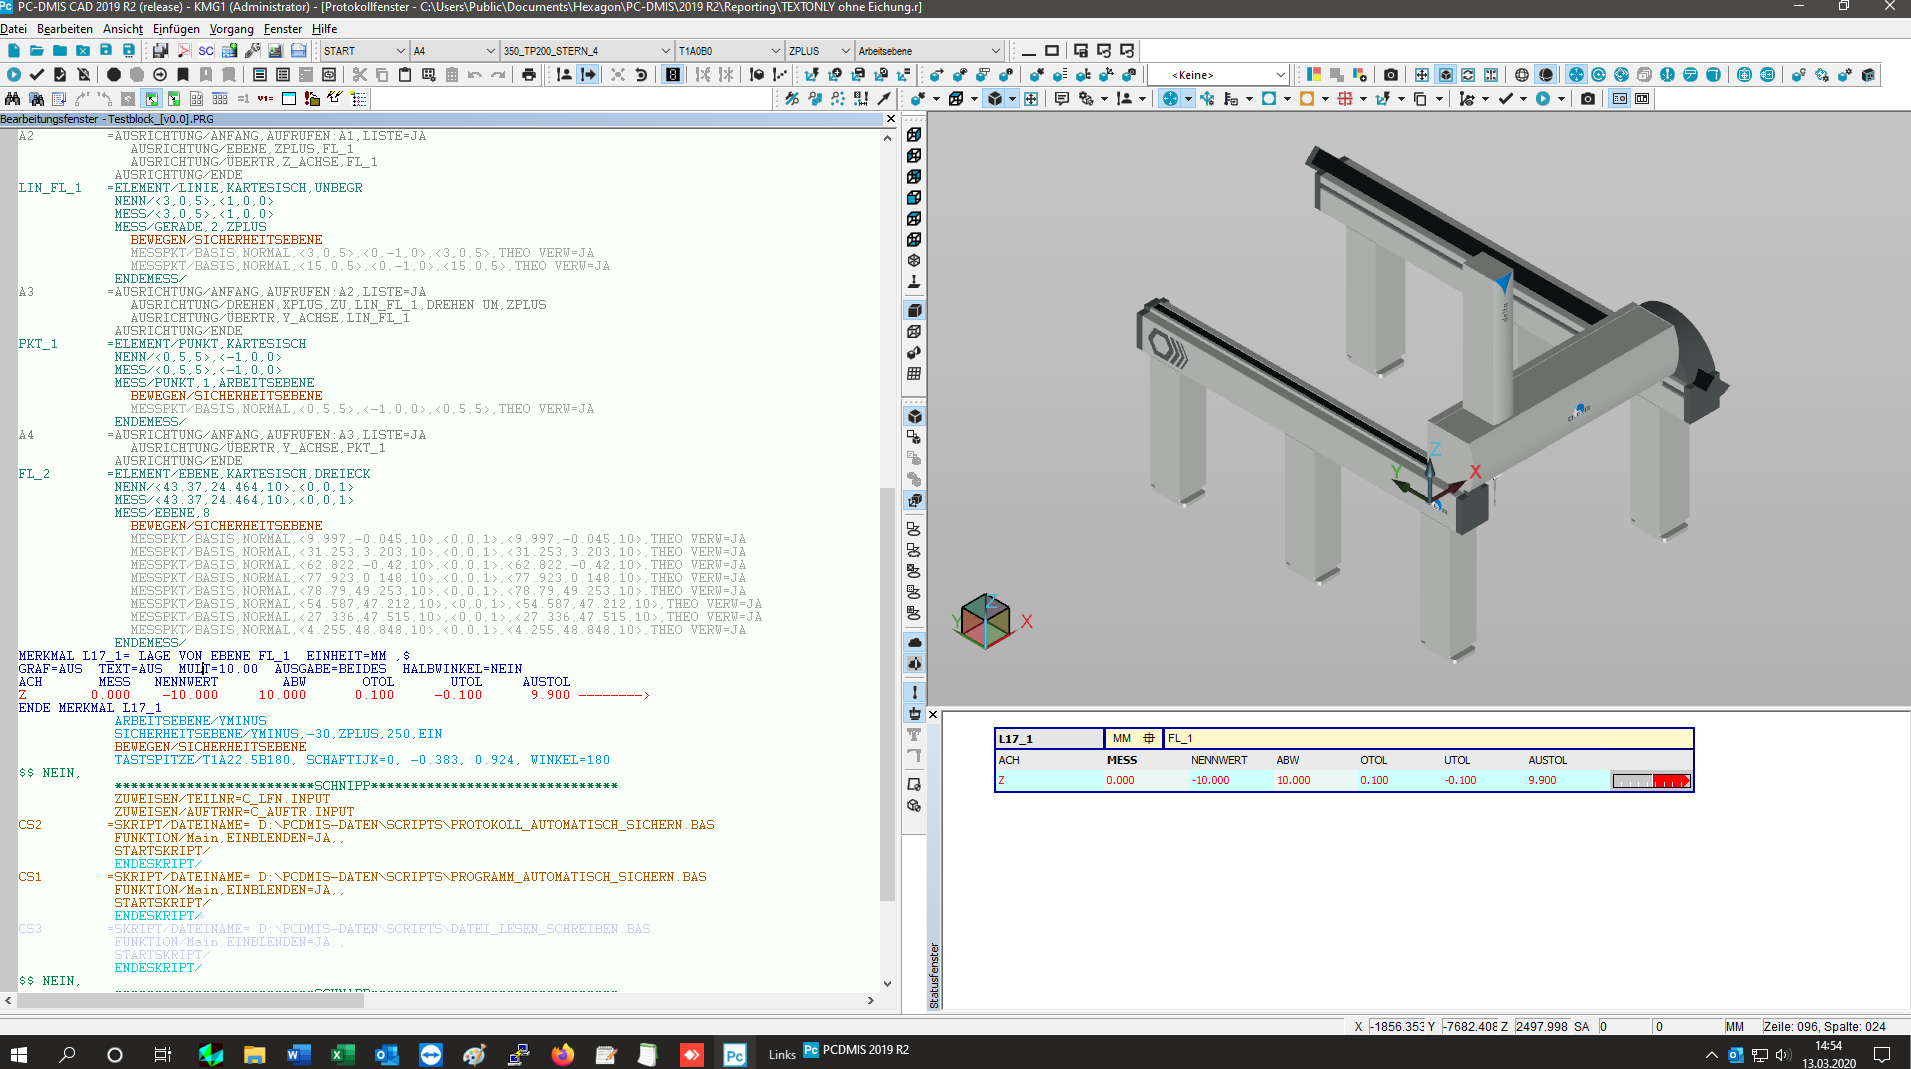This screenshot has height=1069, width=1911.
Task: Click the first camera snapshot icon in graphics toolbar
Action: [x=1390, y=74]
